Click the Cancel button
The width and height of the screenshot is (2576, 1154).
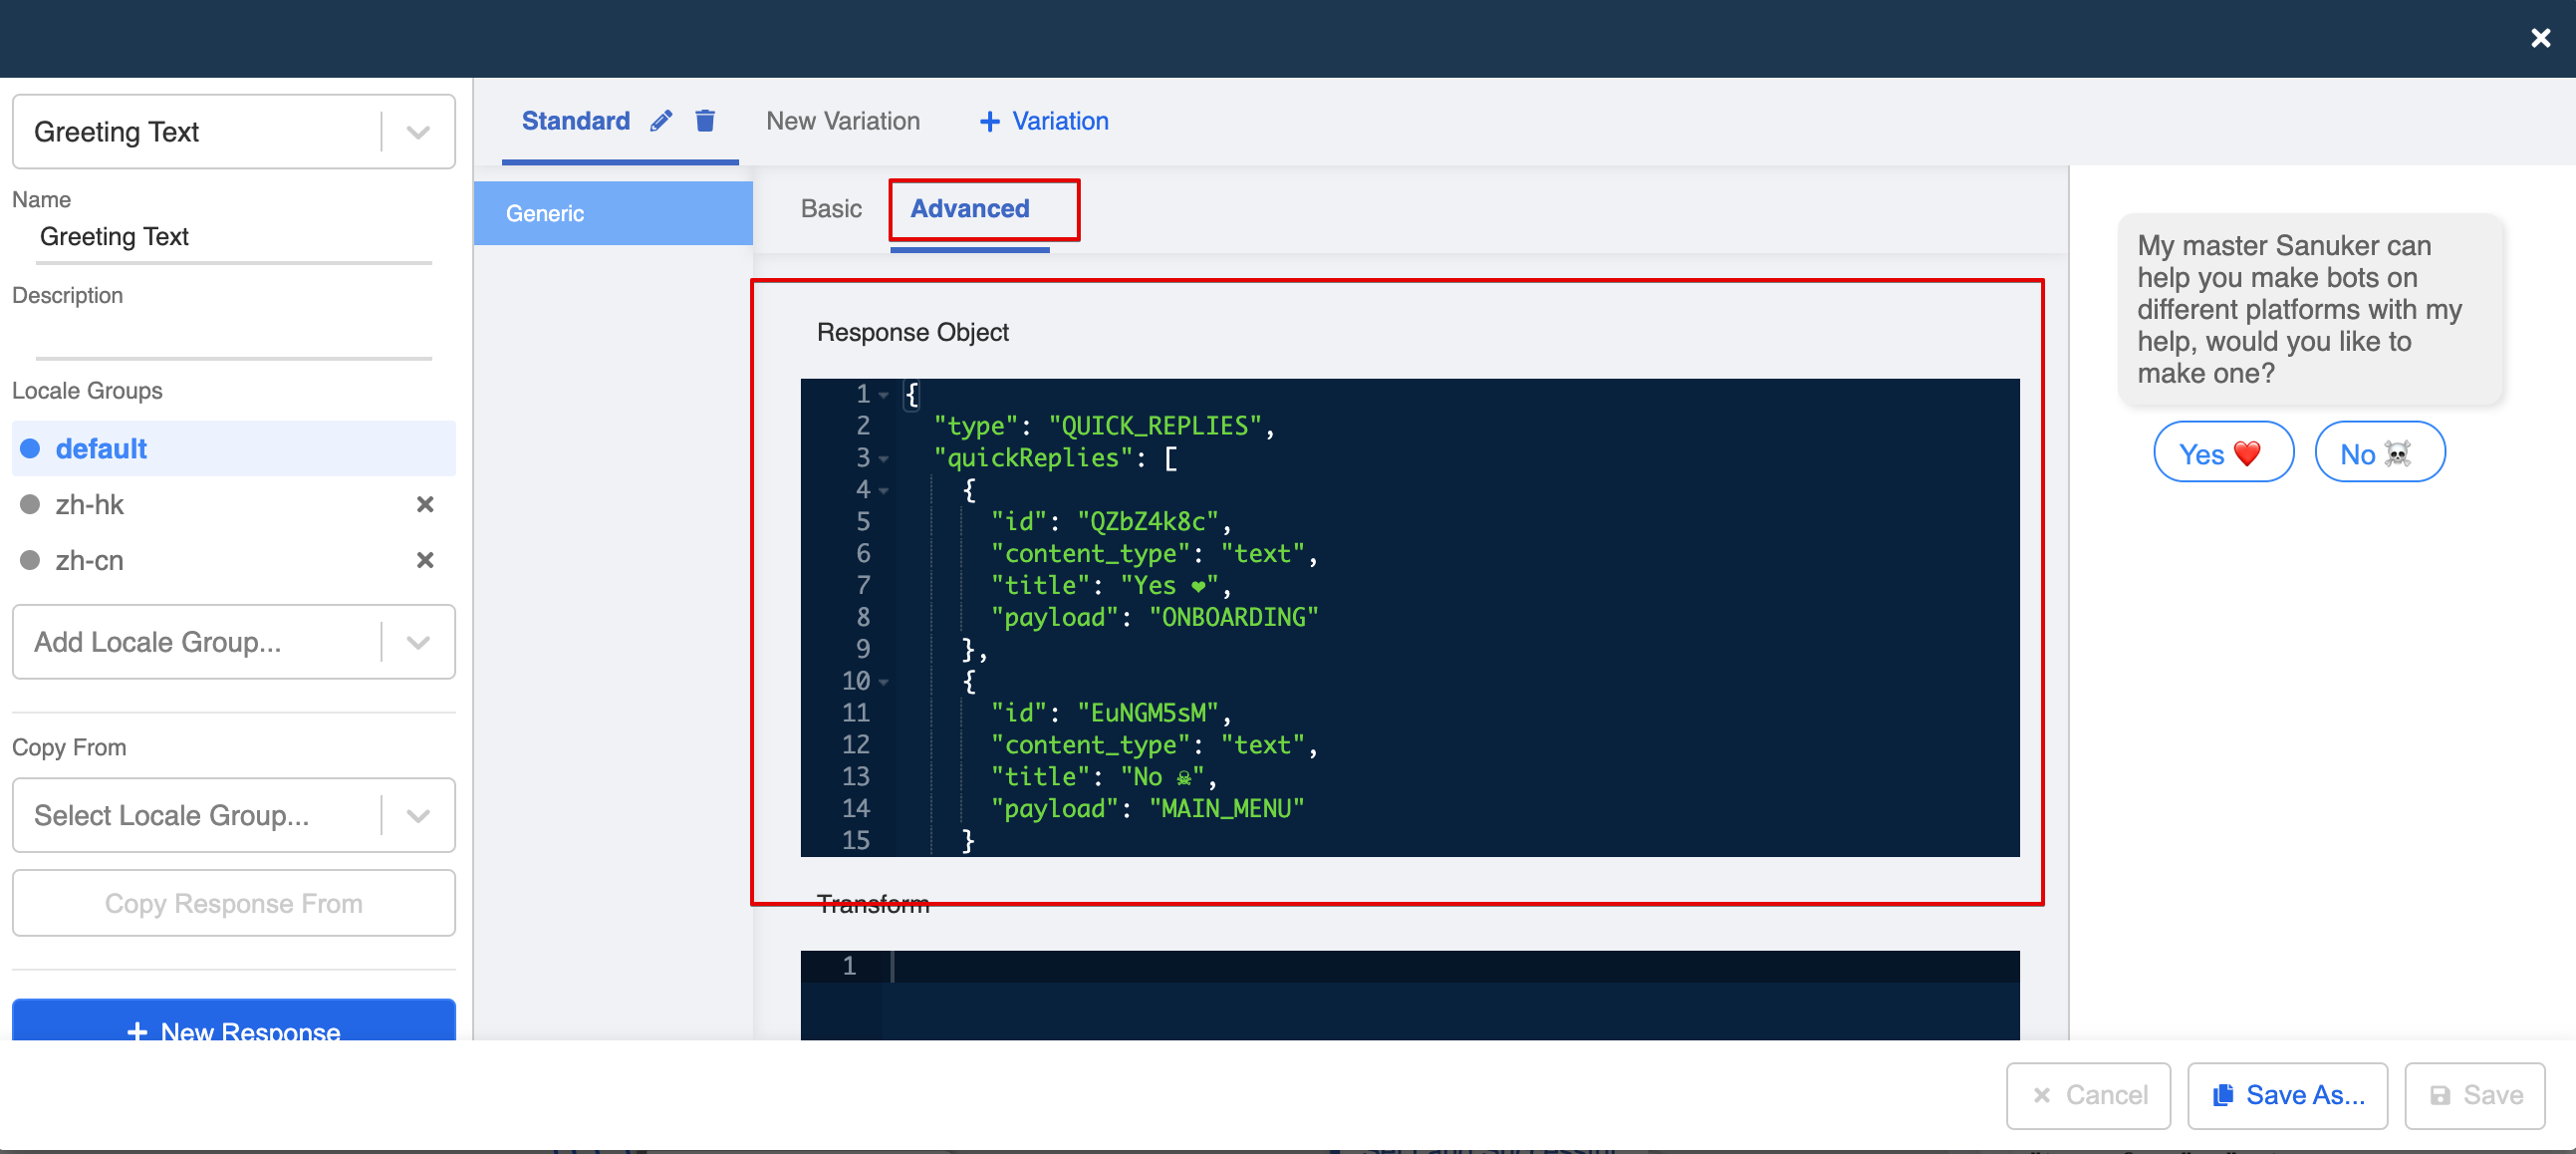point(2088,1095)
